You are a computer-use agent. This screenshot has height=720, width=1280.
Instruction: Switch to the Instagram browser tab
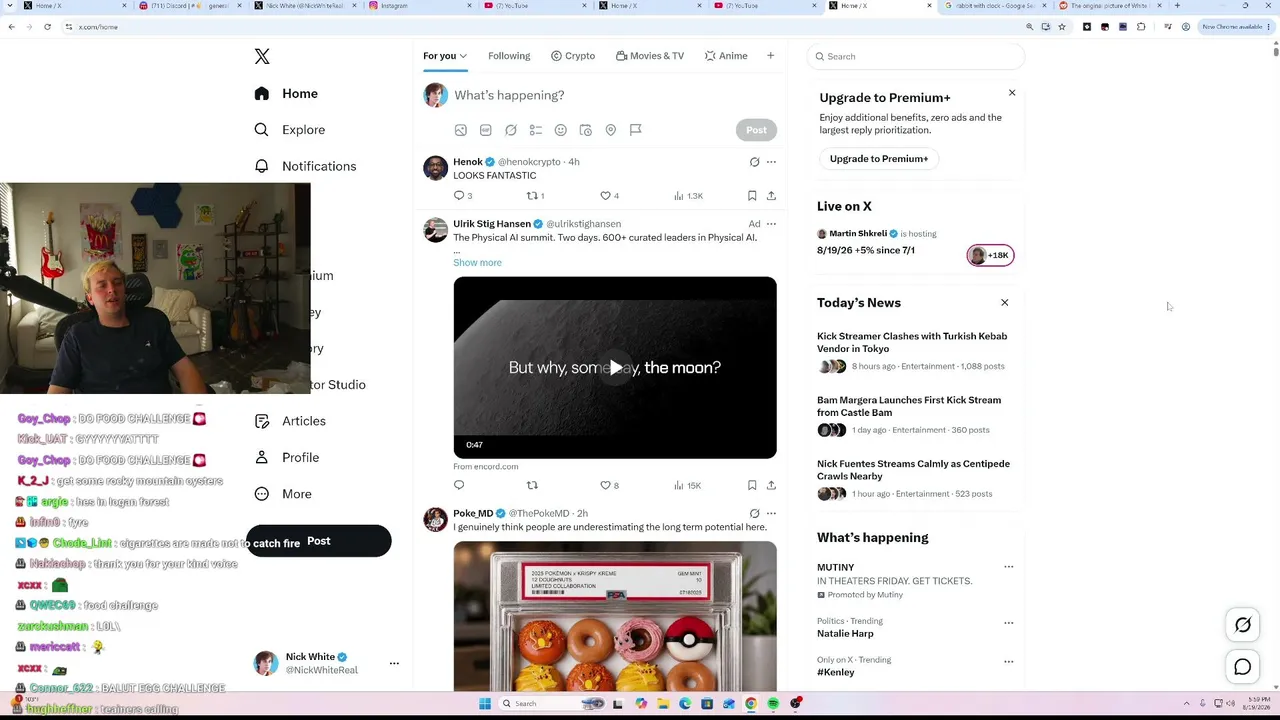pyautogui.click(x=420, y=6)
